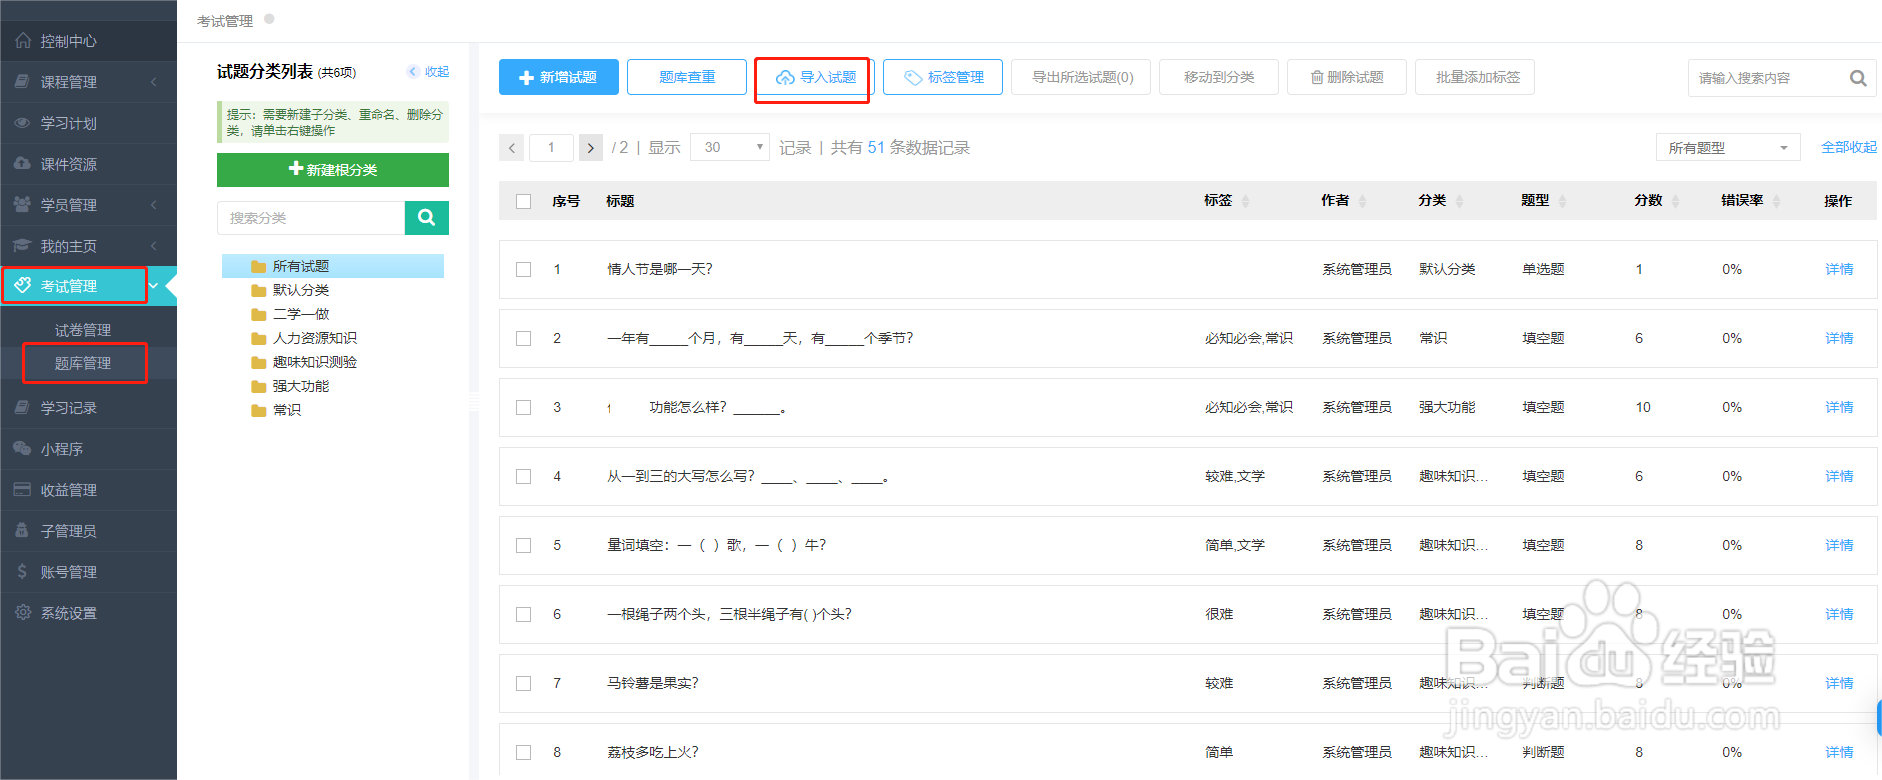This screenshot has height=780, width=1882.
Task: Go to the previous page with the left arrow
Action: [x=511, y=148]
